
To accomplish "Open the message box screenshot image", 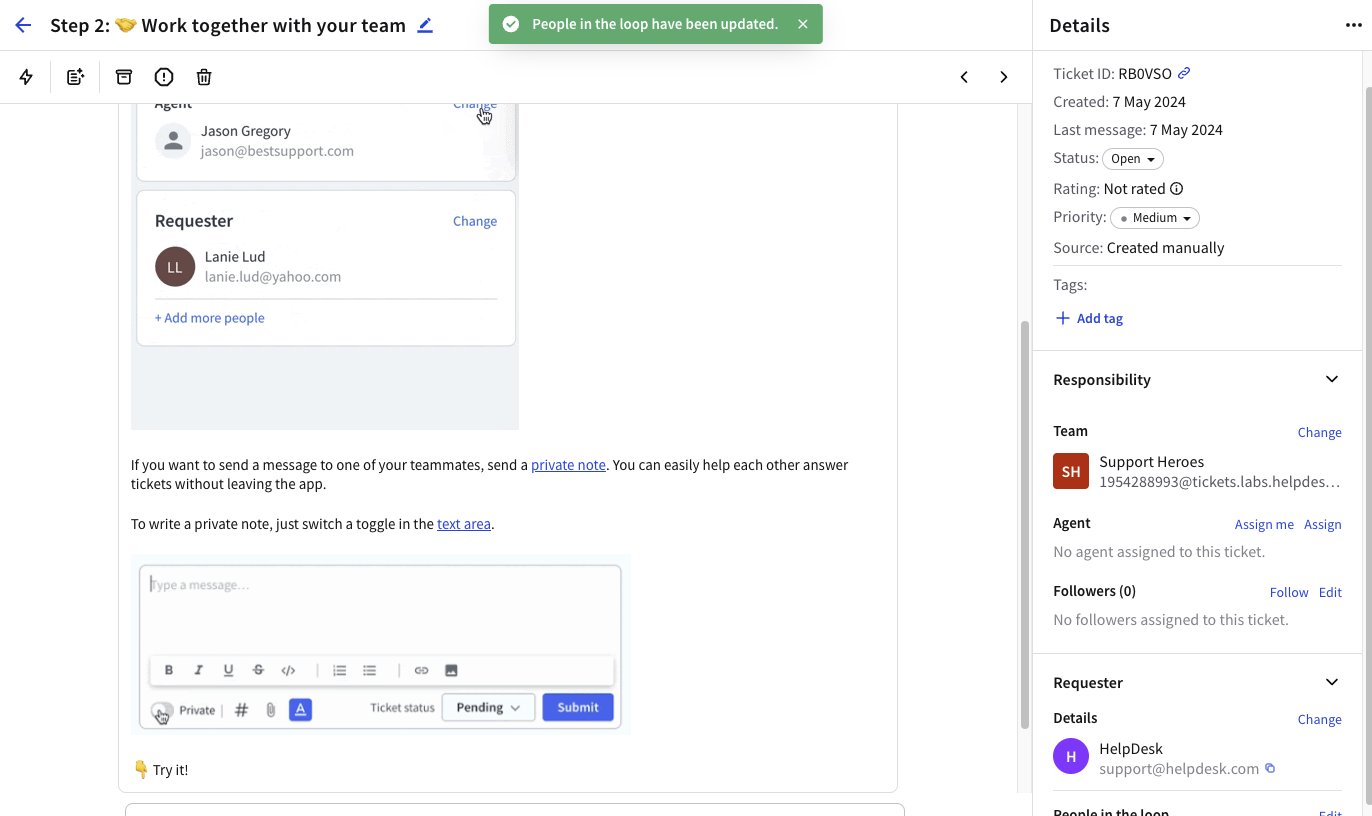I will tap(380, 645).
